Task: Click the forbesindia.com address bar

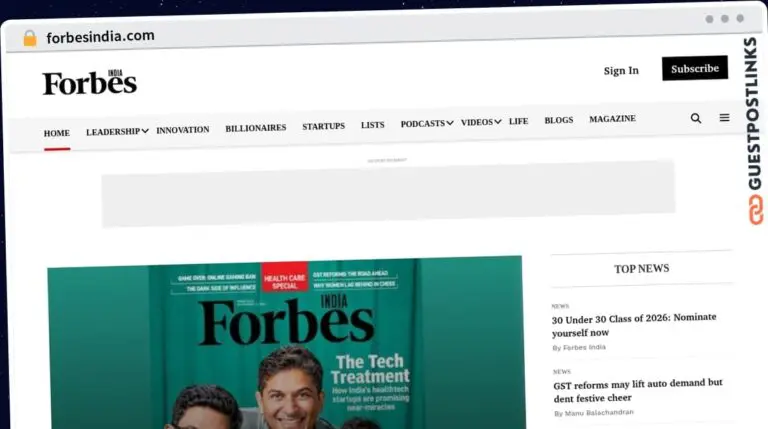Action: point(100,37)
